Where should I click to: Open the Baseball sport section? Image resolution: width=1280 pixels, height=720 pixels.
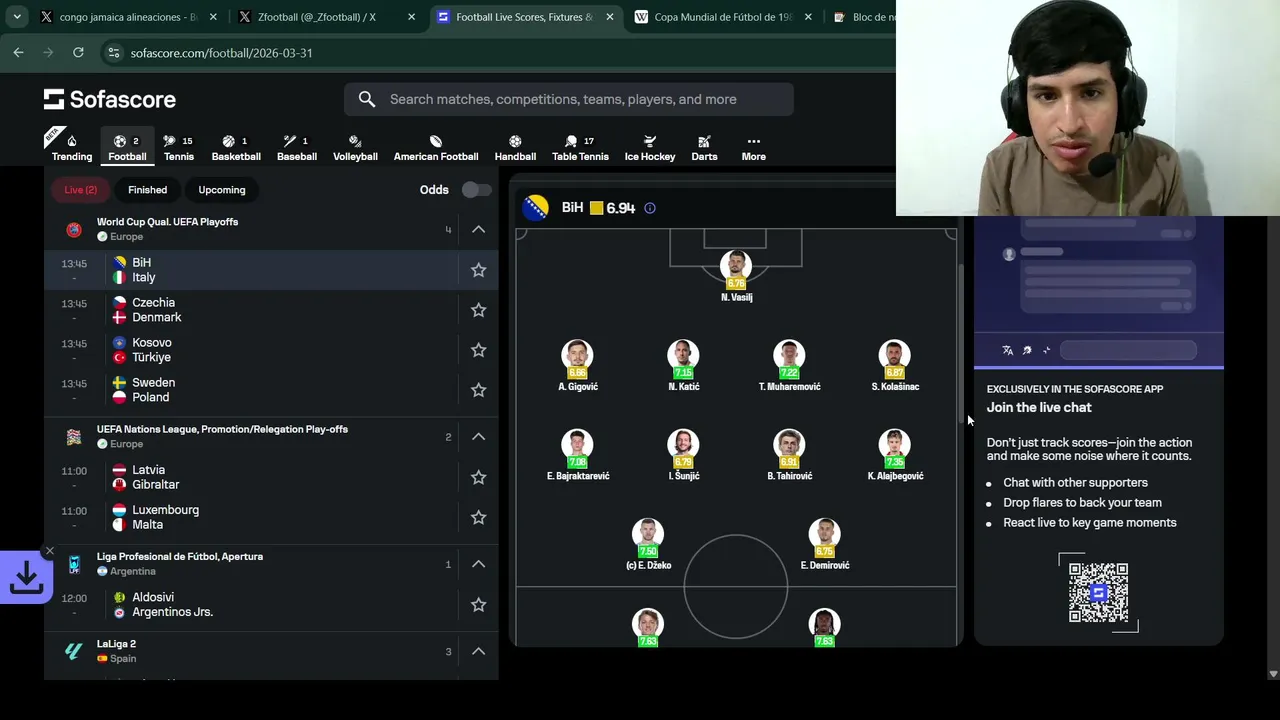pos(297,147)
